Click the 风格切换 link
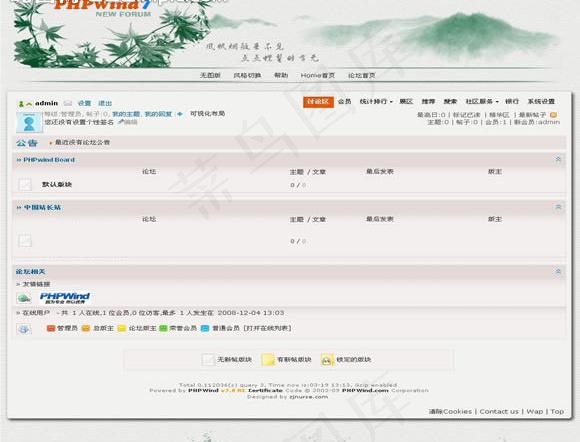 point(247,75)
